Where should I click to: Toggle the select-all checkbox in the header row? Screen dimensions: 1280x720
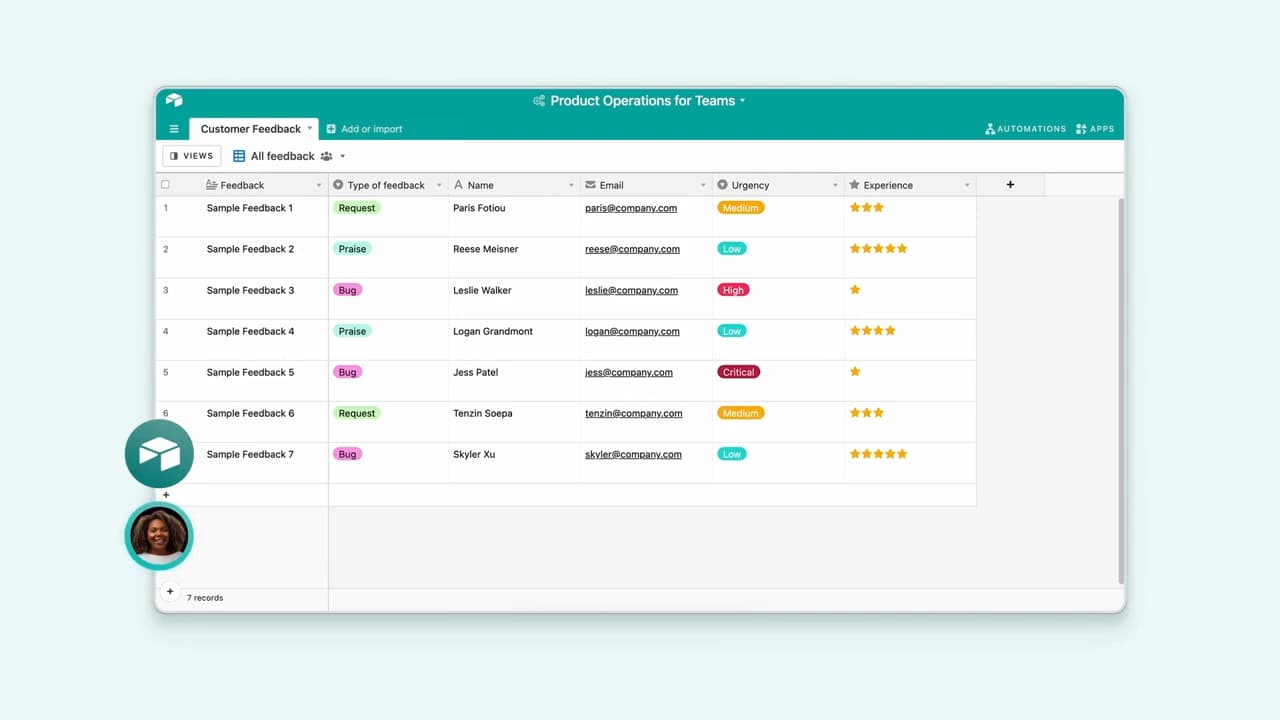[x=166, y=185]
